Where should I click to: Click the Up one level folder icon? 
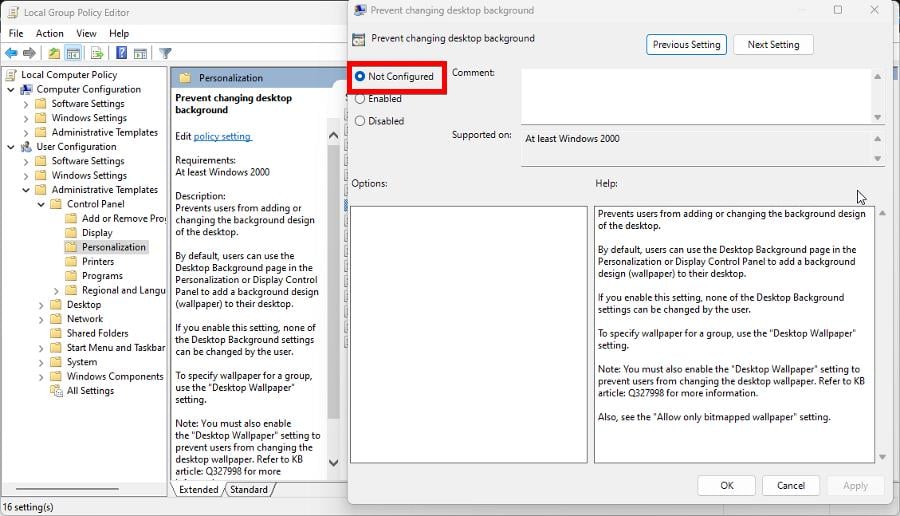(54, 53)
